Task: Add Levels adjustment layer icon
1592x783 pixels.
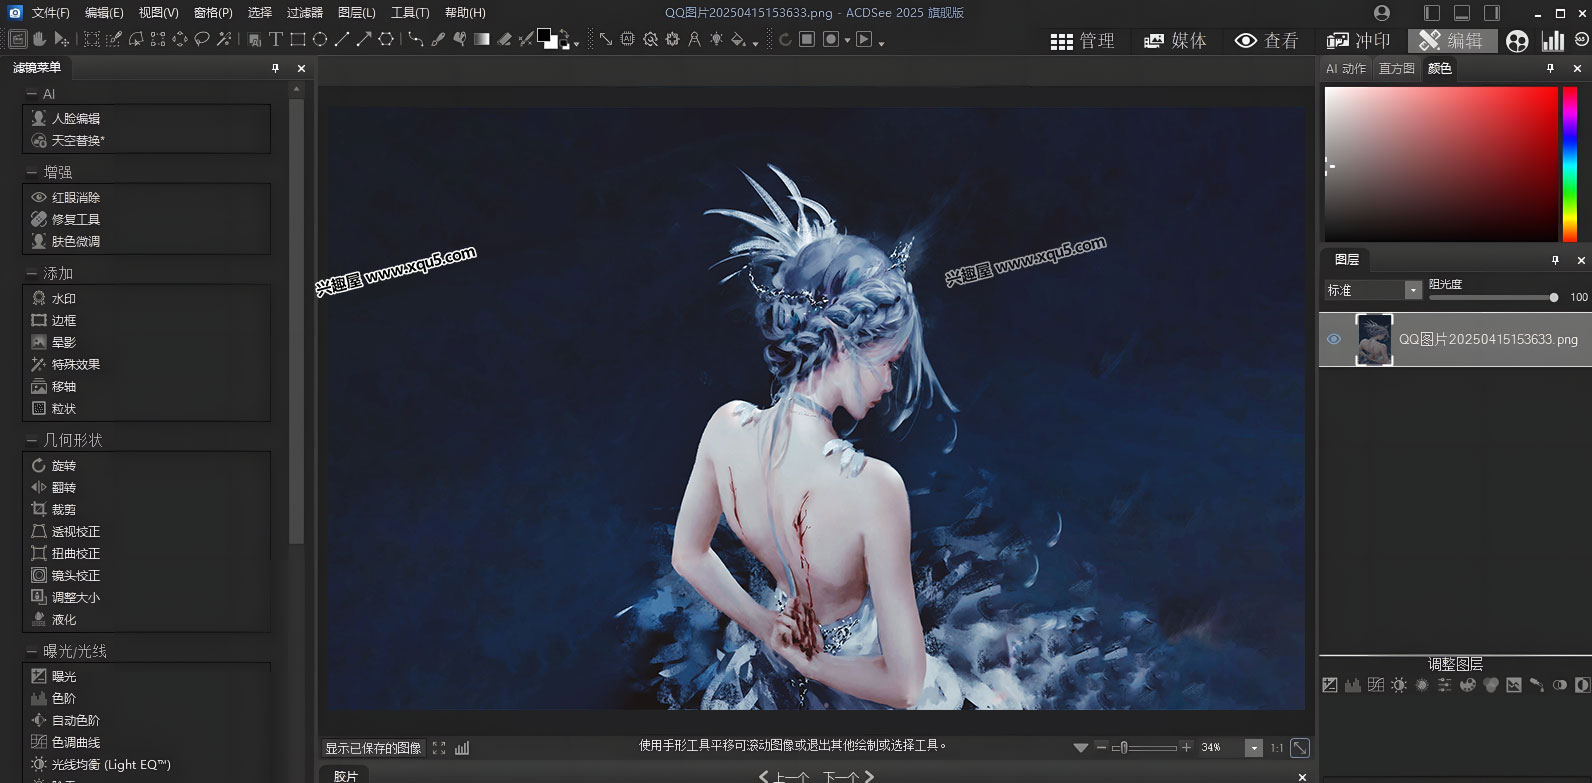Action: 1353,685
